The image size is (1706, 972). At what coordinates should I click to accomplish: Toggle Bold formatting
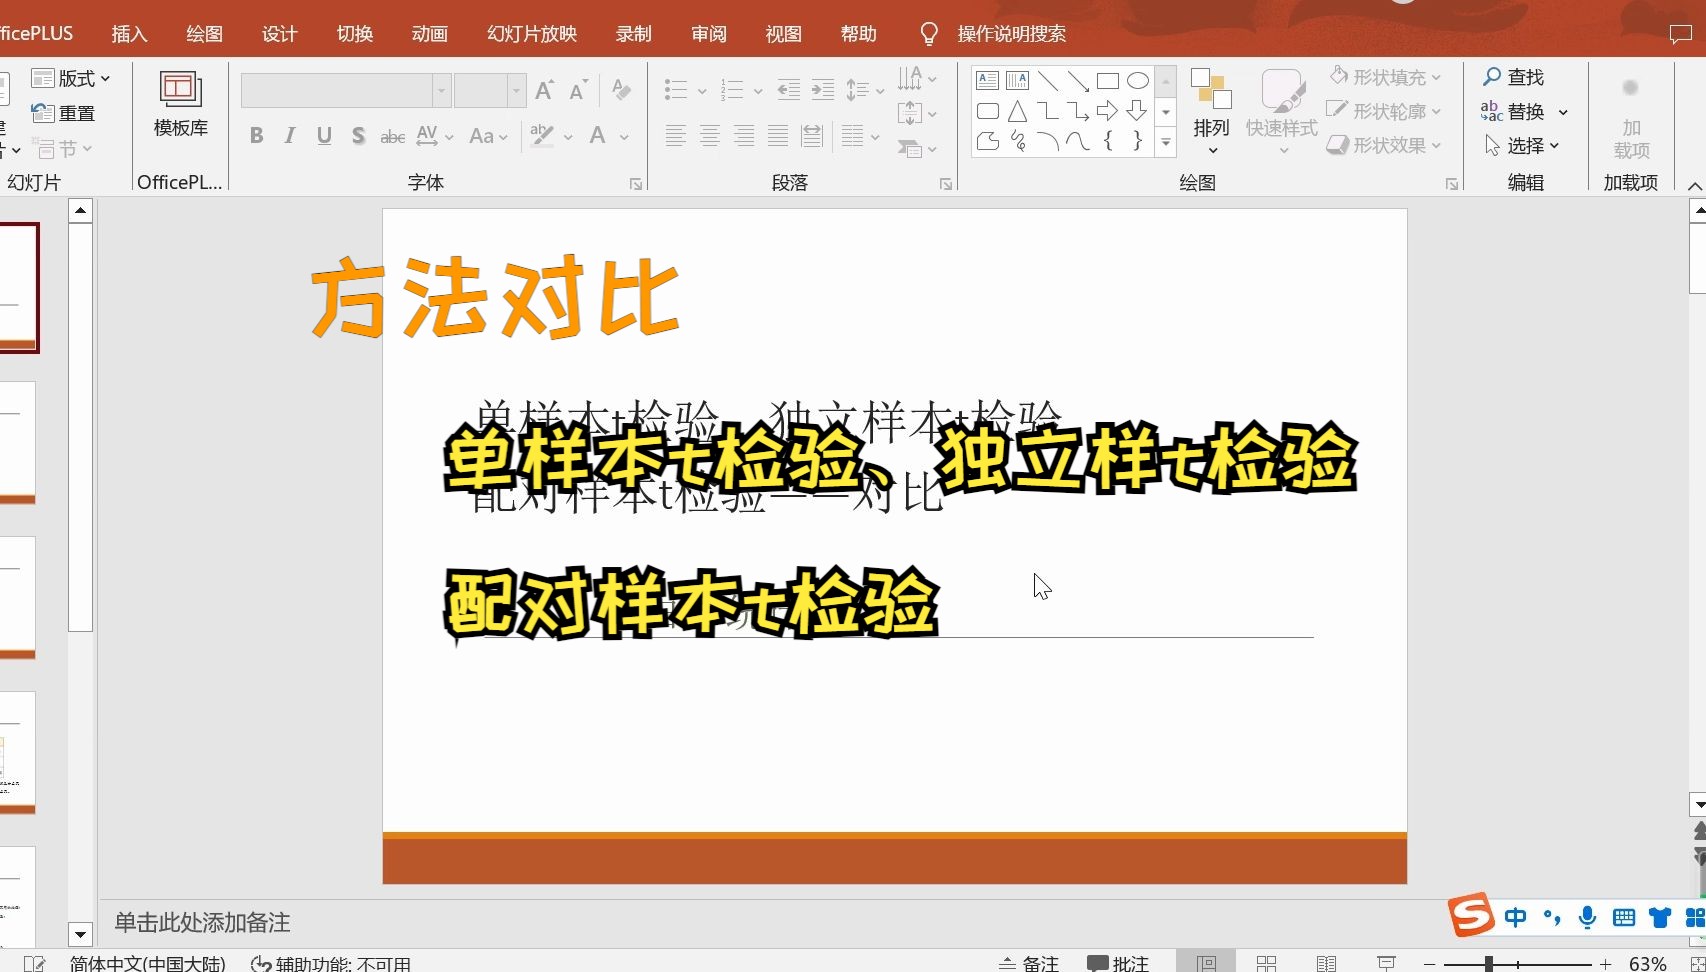tap(256, 136)
